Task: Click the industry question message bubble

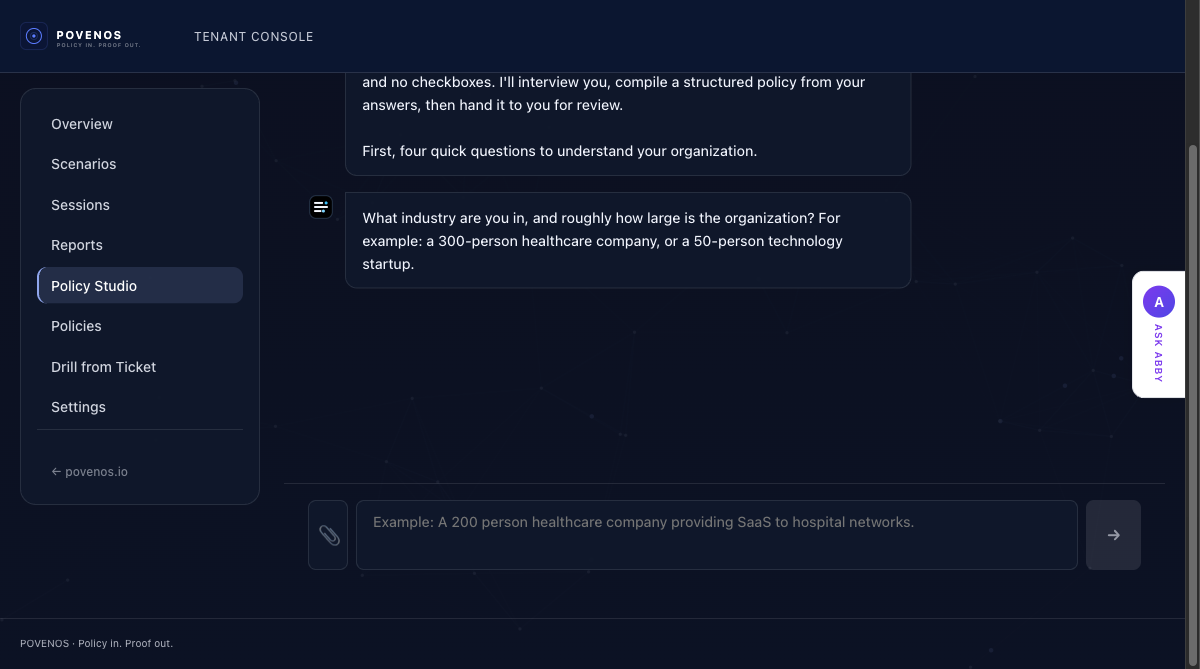Action: point(628,241)
